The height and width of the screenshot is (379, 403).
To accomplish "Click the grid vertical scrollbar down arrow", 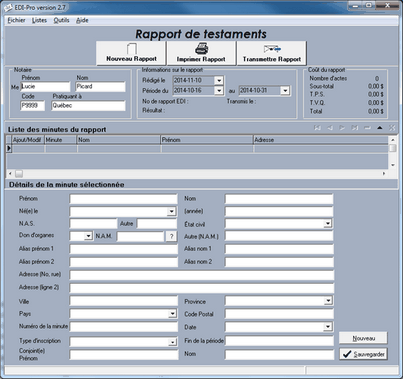I will click(393, 165).
